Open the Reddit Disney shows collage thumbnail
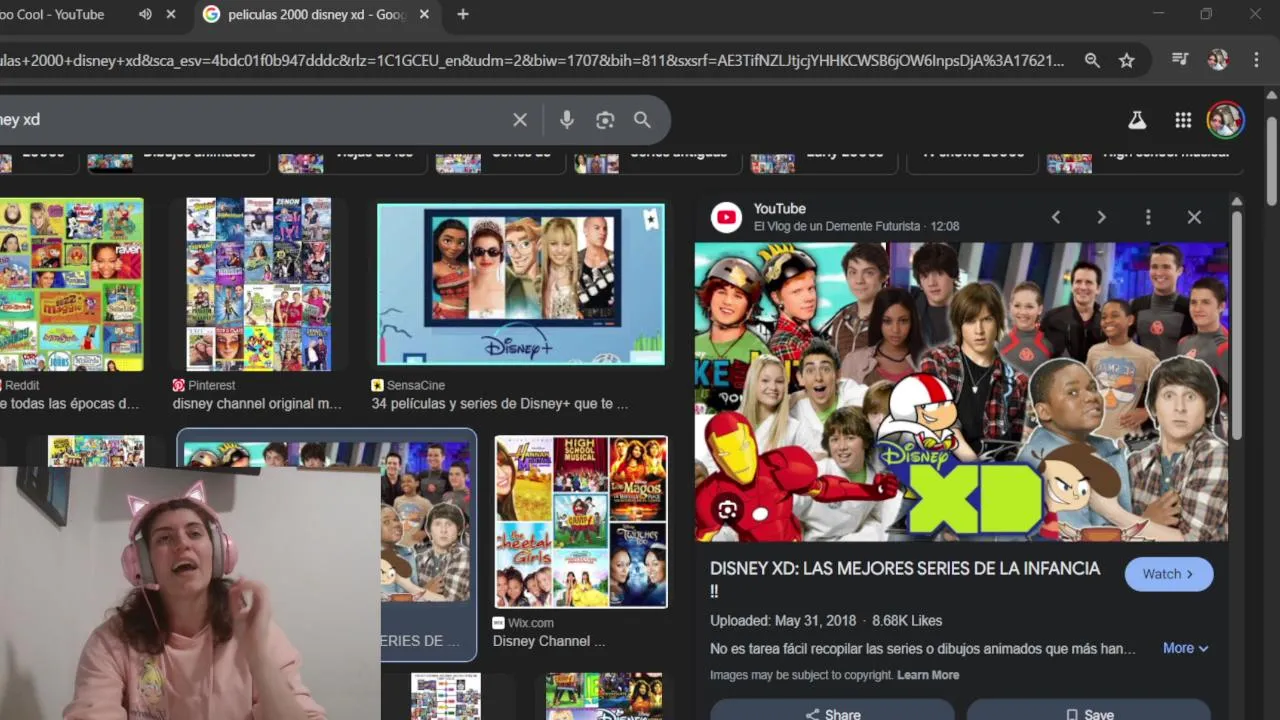1280x720 pixels. (x=71, y=284)
